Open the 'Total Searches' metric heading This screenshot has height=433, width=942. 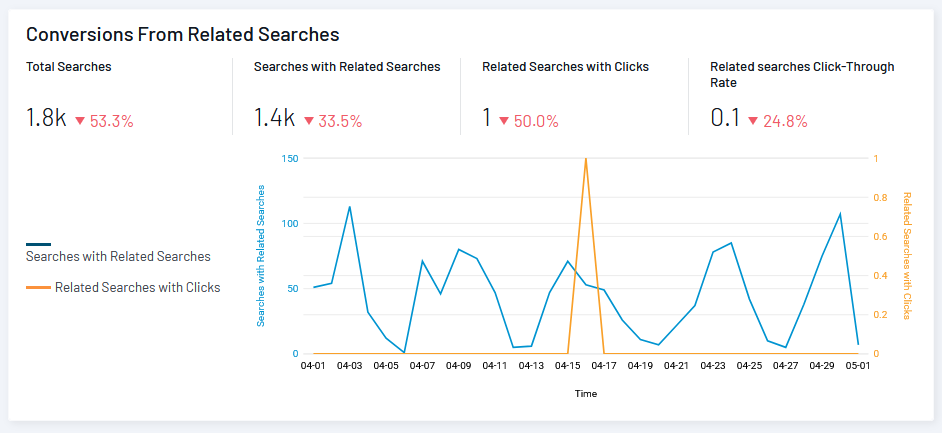click(69, 67)
